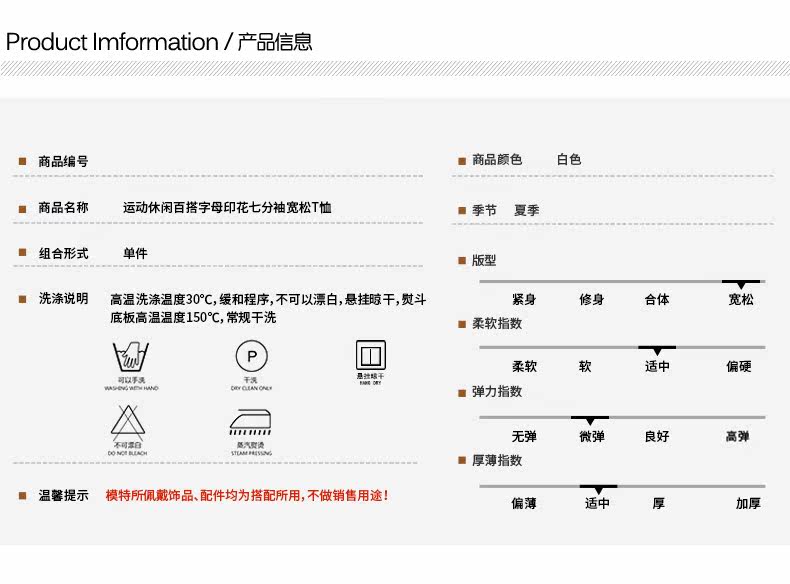Click the hang dry square icon
The image size is (790, 584).
371,355
